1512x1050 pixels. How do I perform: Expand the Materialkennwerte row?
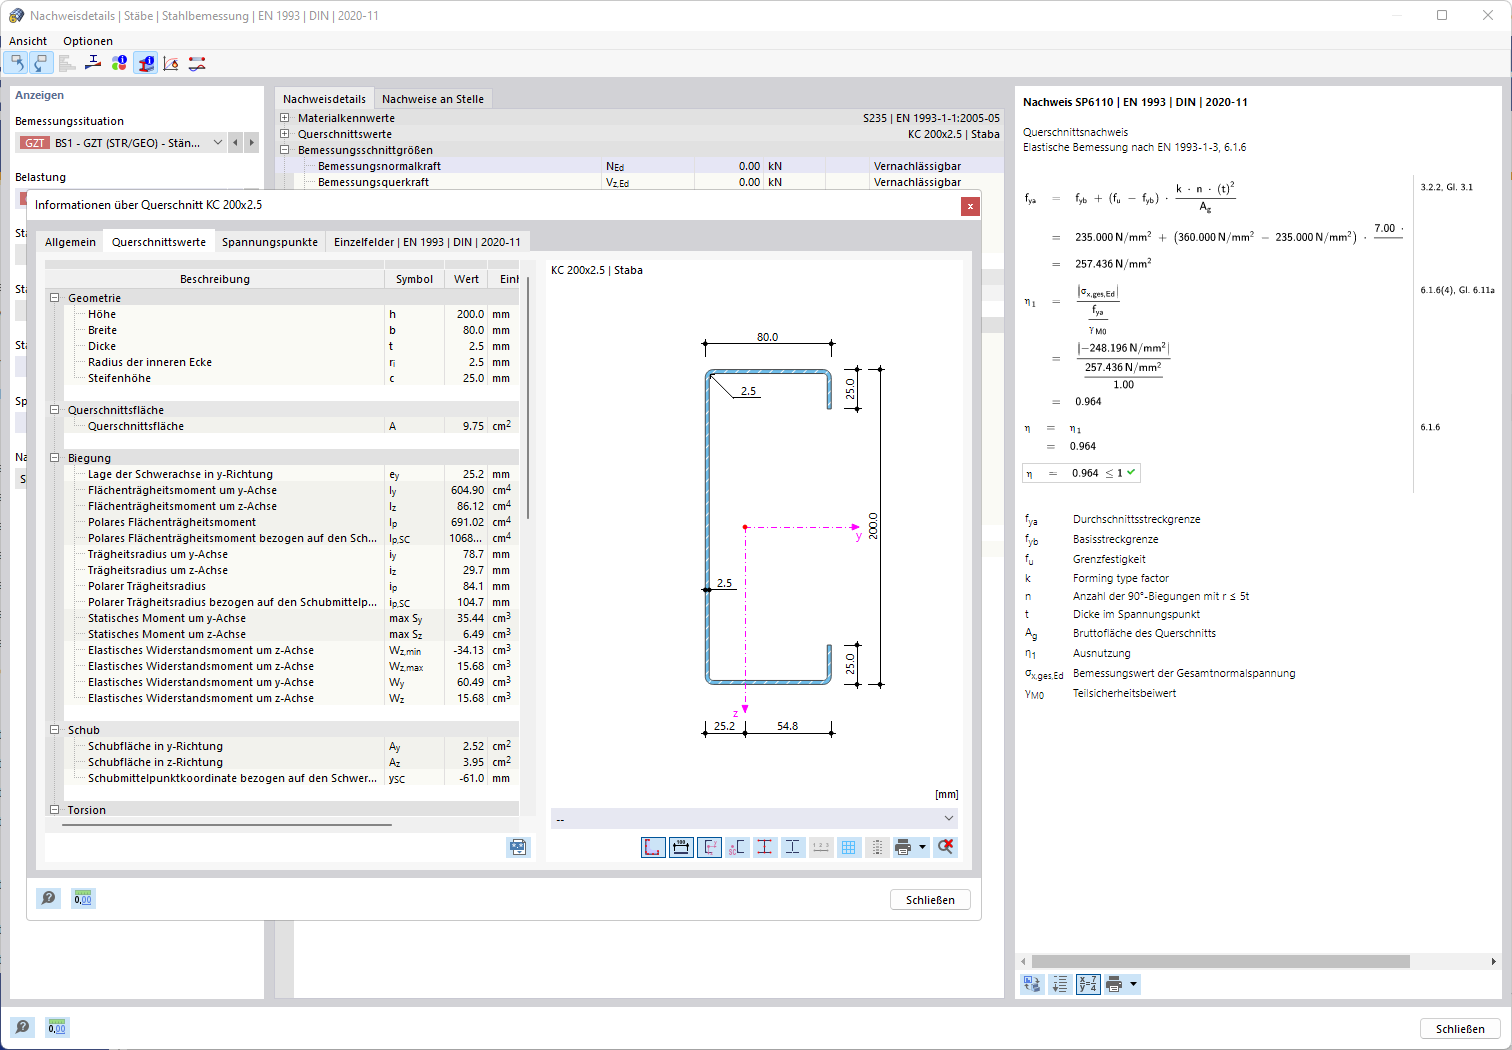pos(285,118)
